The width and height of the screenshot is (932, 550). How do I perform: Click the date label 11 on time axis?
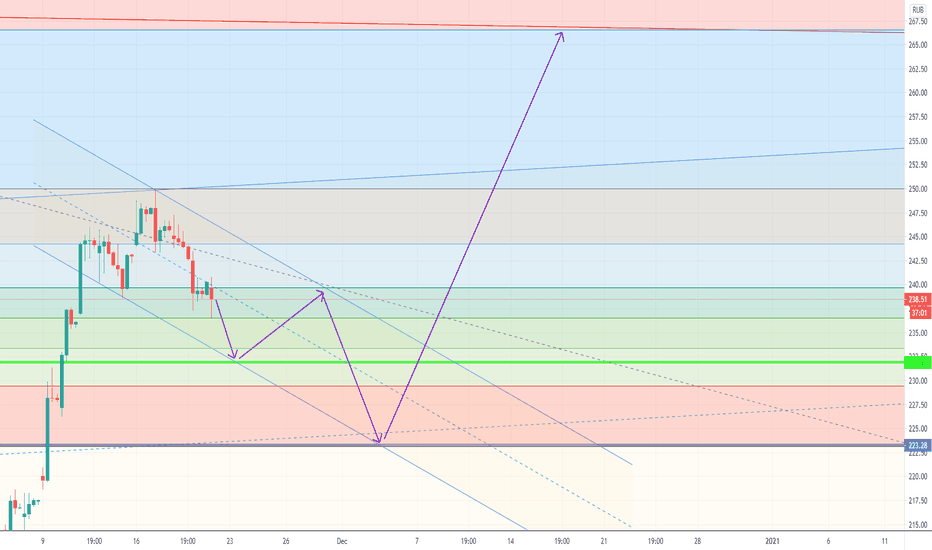[884, 541]
